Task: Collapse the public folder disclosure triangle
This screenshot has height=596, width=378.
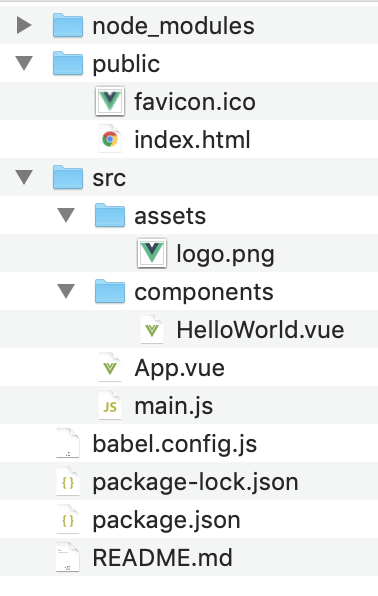Action: [24, 63]
